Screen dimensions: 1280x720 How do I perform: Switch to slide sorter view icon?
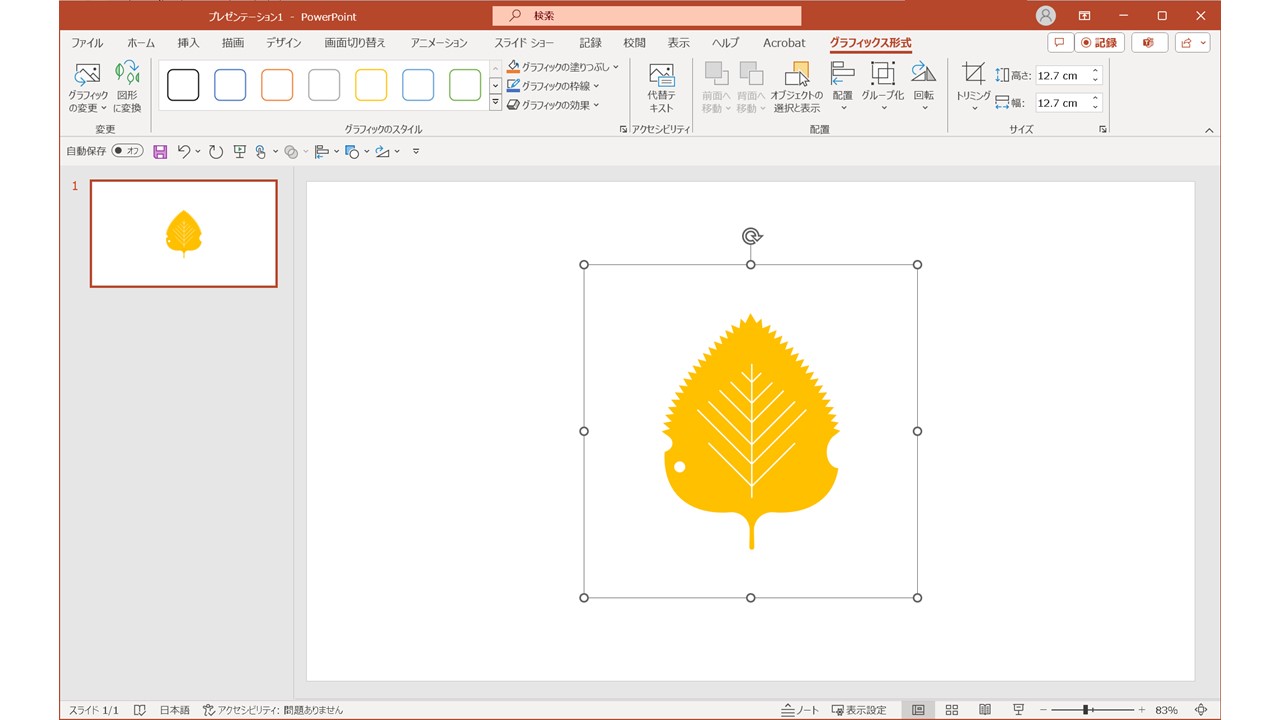tap(951, 710)
